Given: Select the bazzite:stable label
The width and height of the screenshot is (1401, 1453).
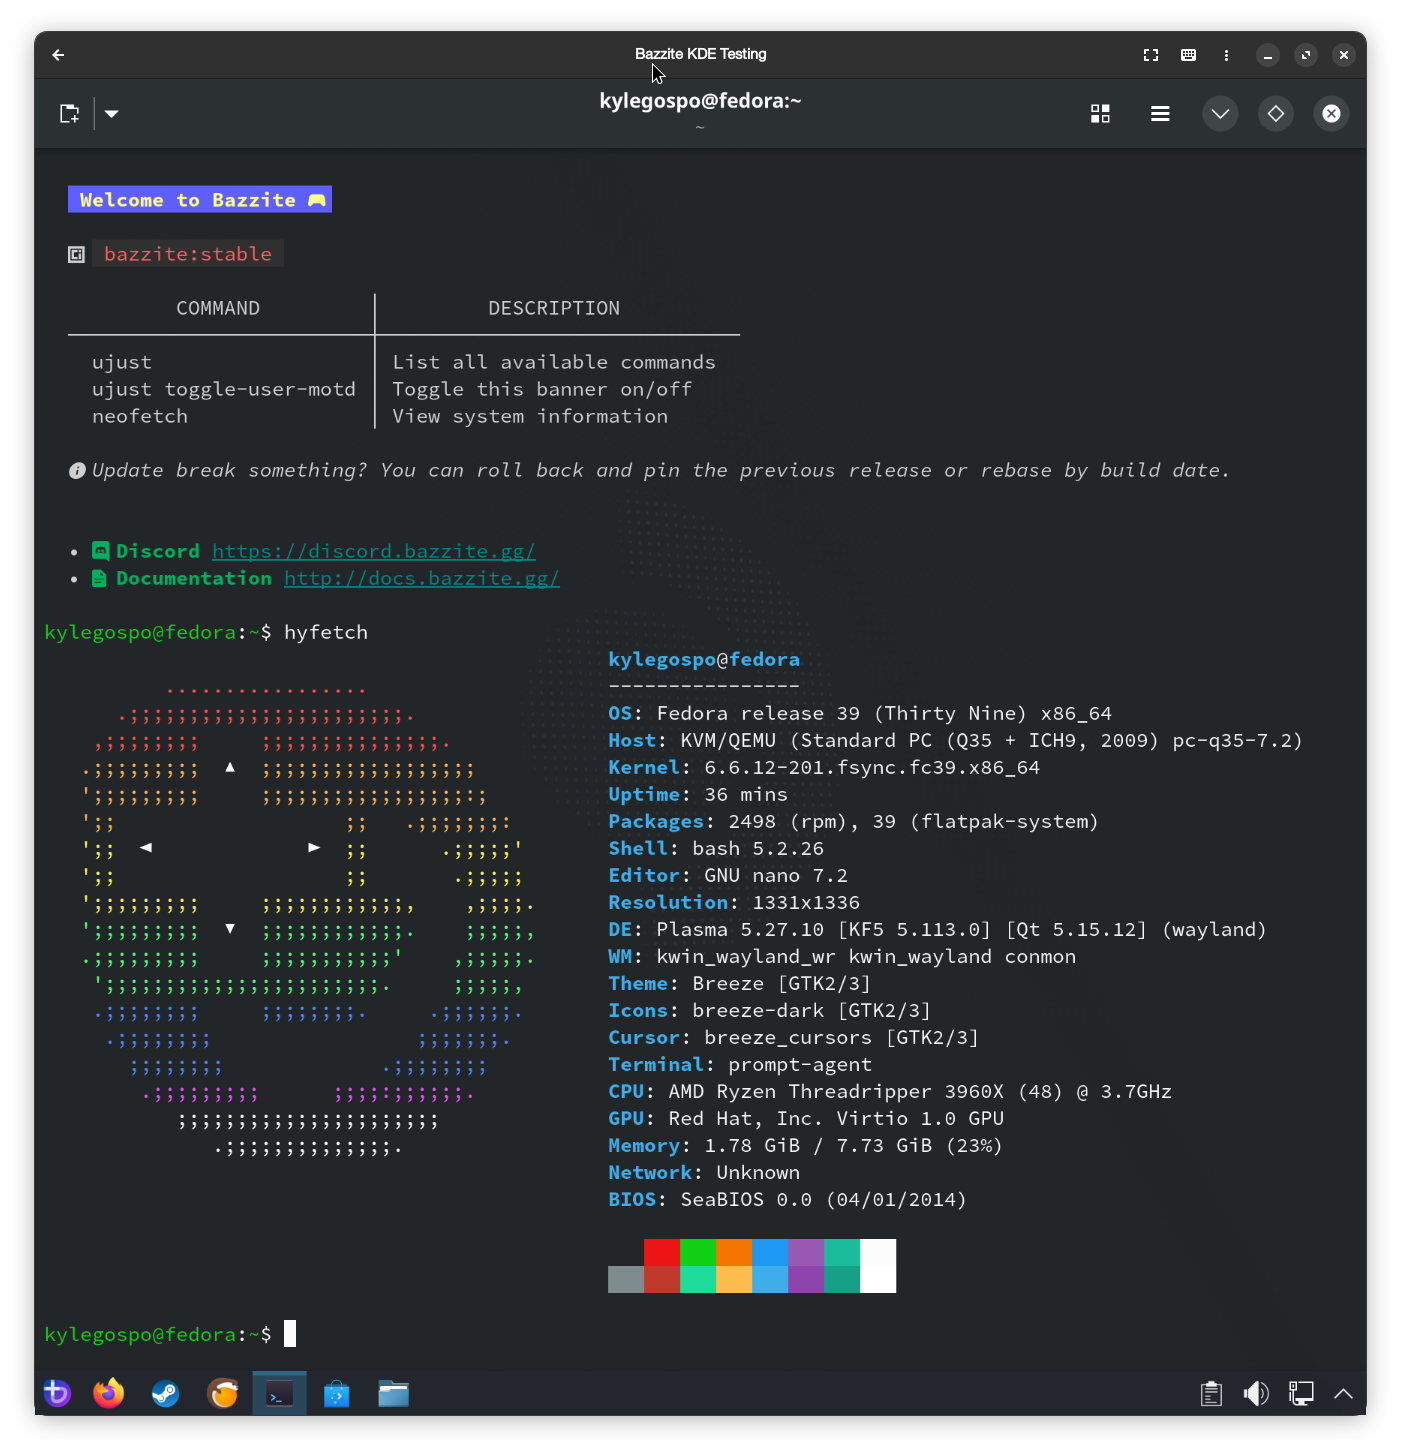Looking at the screenshot, I should (x=188, y=254).
